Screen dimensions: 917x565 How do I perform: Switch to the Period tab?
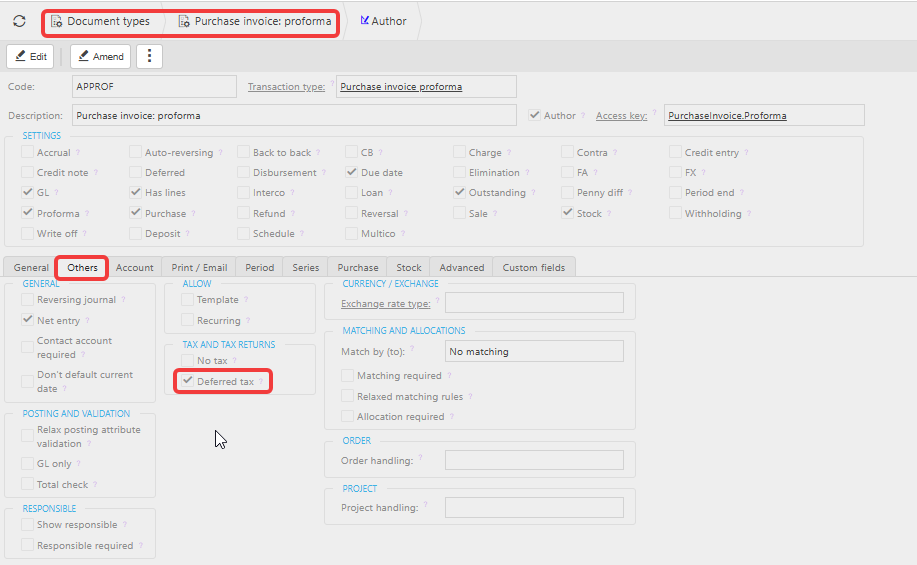click(x=259, y=267)
